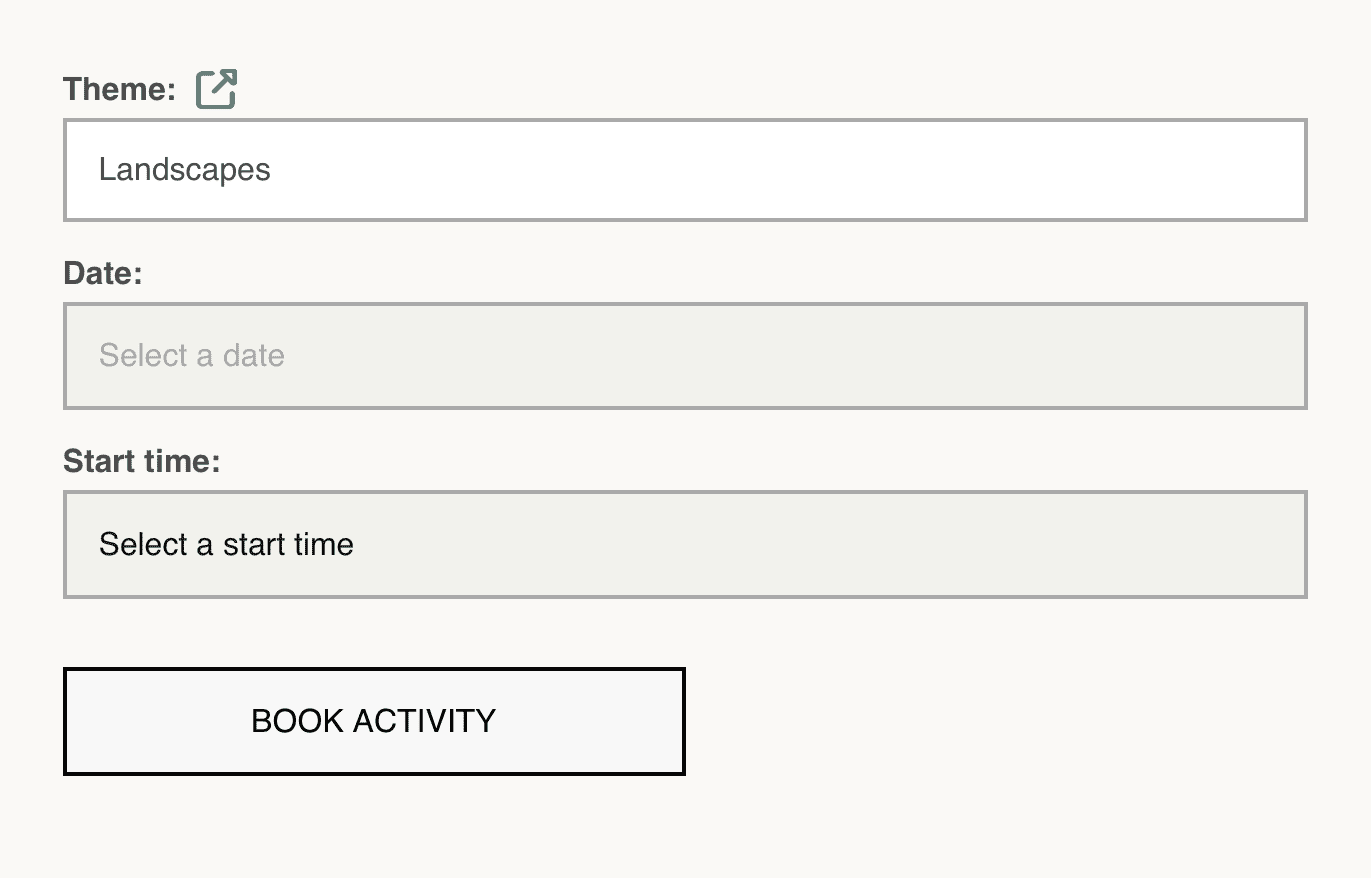Submit the form with Book Activity
This screenshot has height=878, width=1371.
point(374,721)
